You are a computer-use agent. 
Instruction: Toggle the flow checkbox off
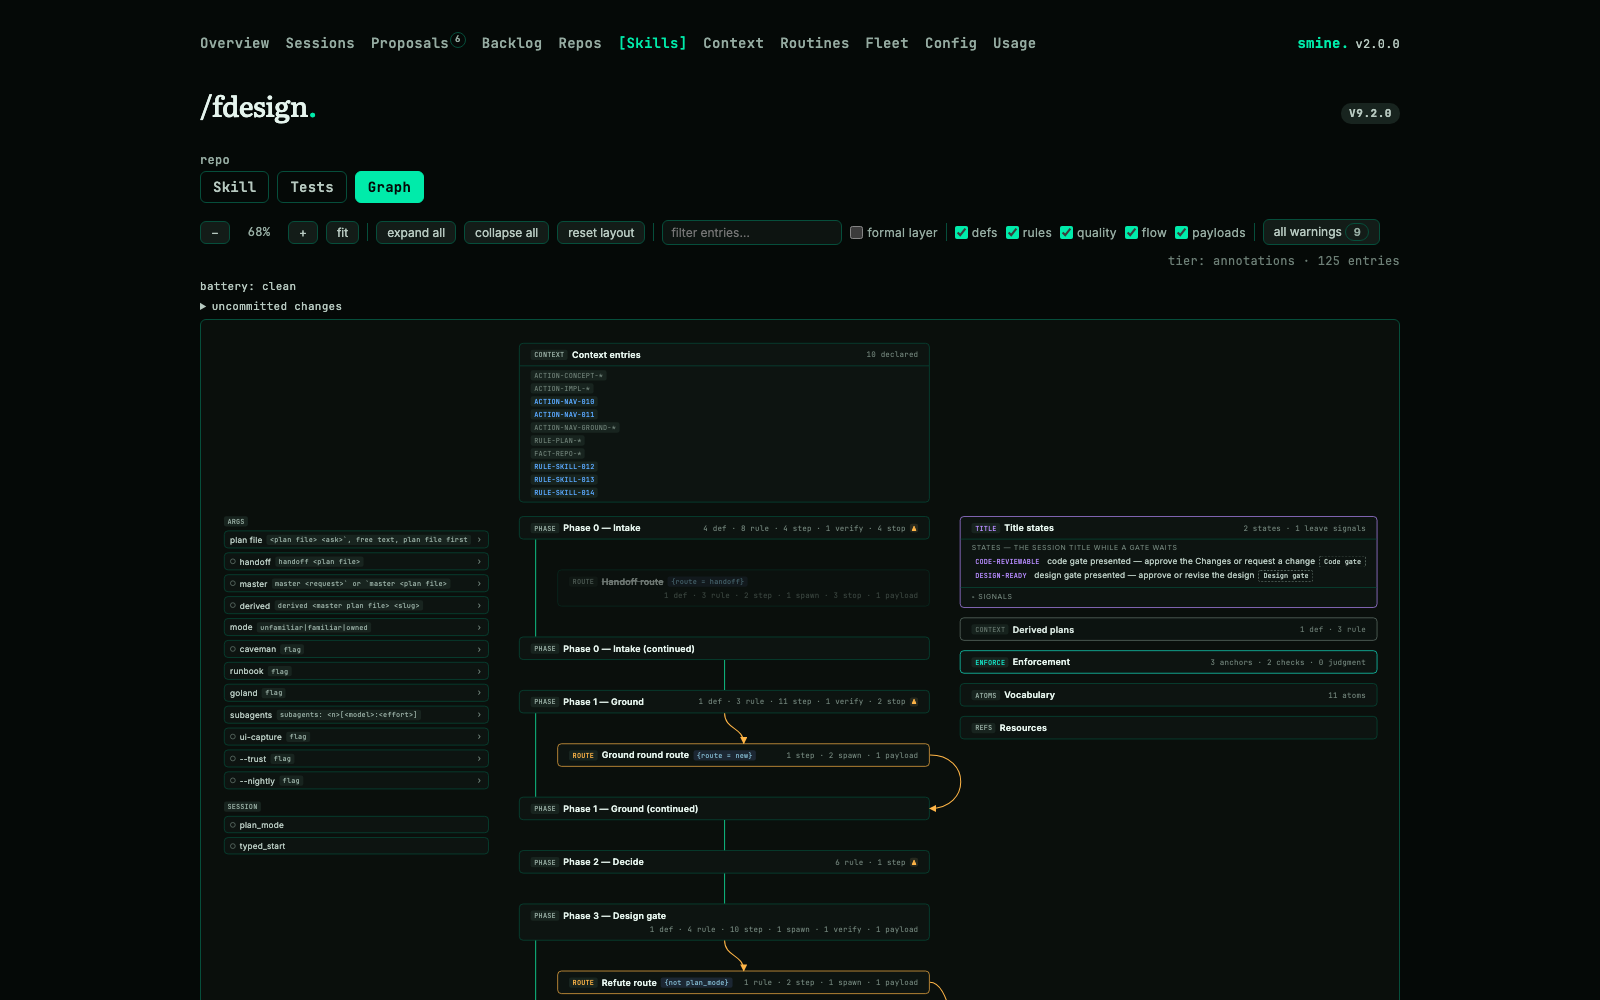[x=1132, y=233]
